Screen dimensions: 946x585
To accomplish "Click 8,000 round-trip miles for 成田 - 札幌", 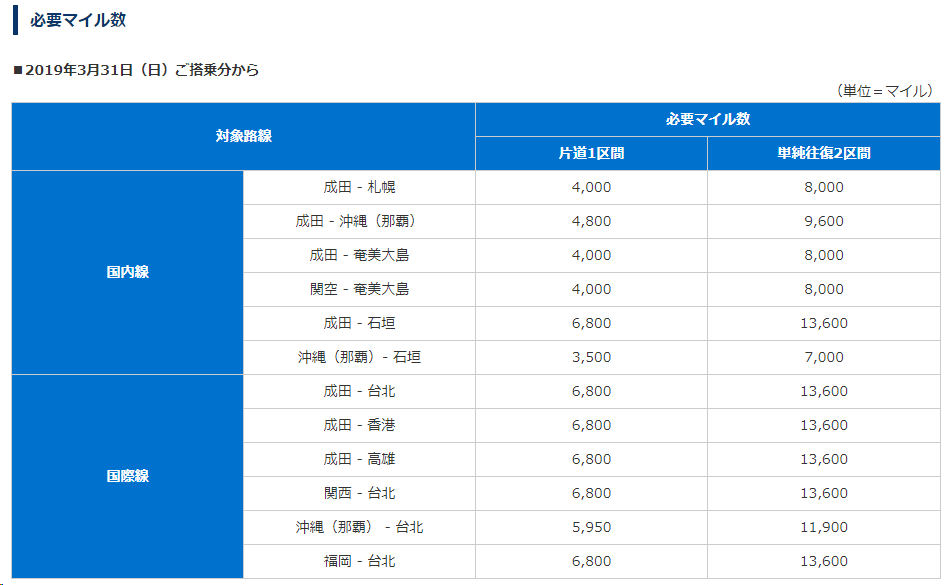I will click(824, 188).
